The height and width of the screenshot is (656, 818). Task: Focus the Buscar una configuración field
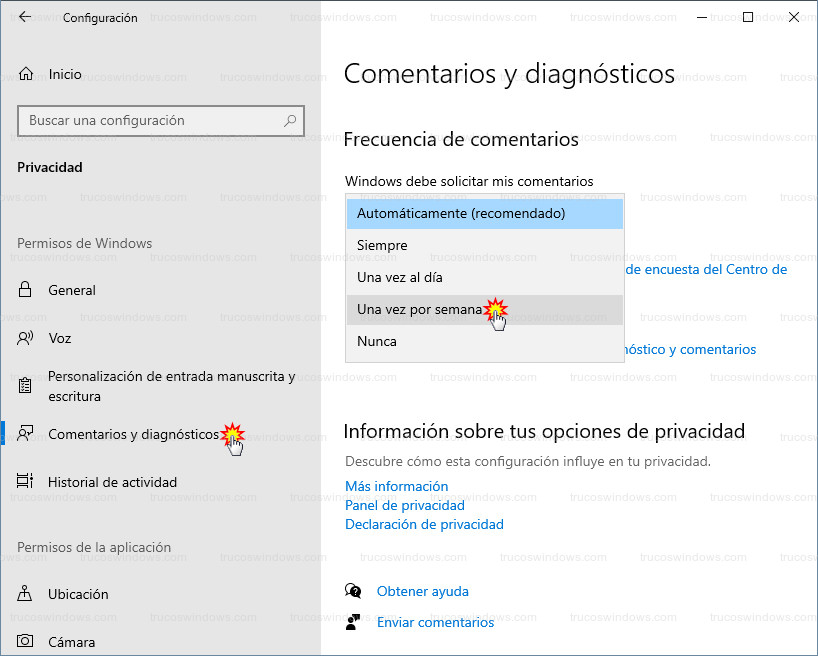[161, 121]
